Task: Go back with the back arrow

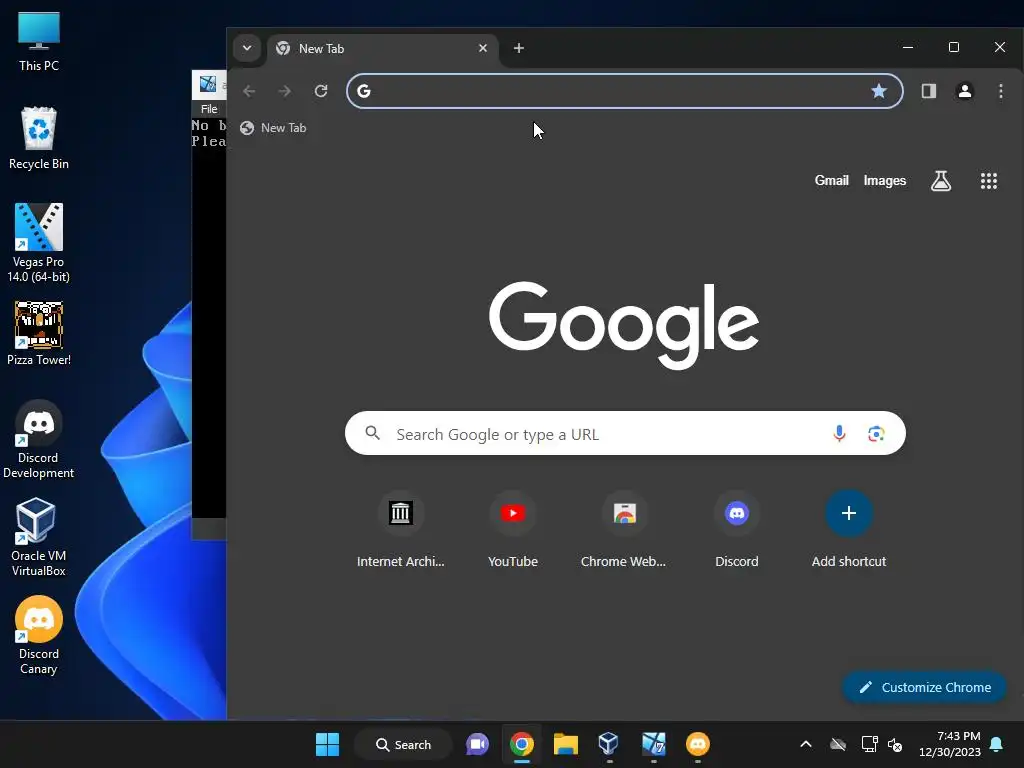Action: (x=249, y=91)
